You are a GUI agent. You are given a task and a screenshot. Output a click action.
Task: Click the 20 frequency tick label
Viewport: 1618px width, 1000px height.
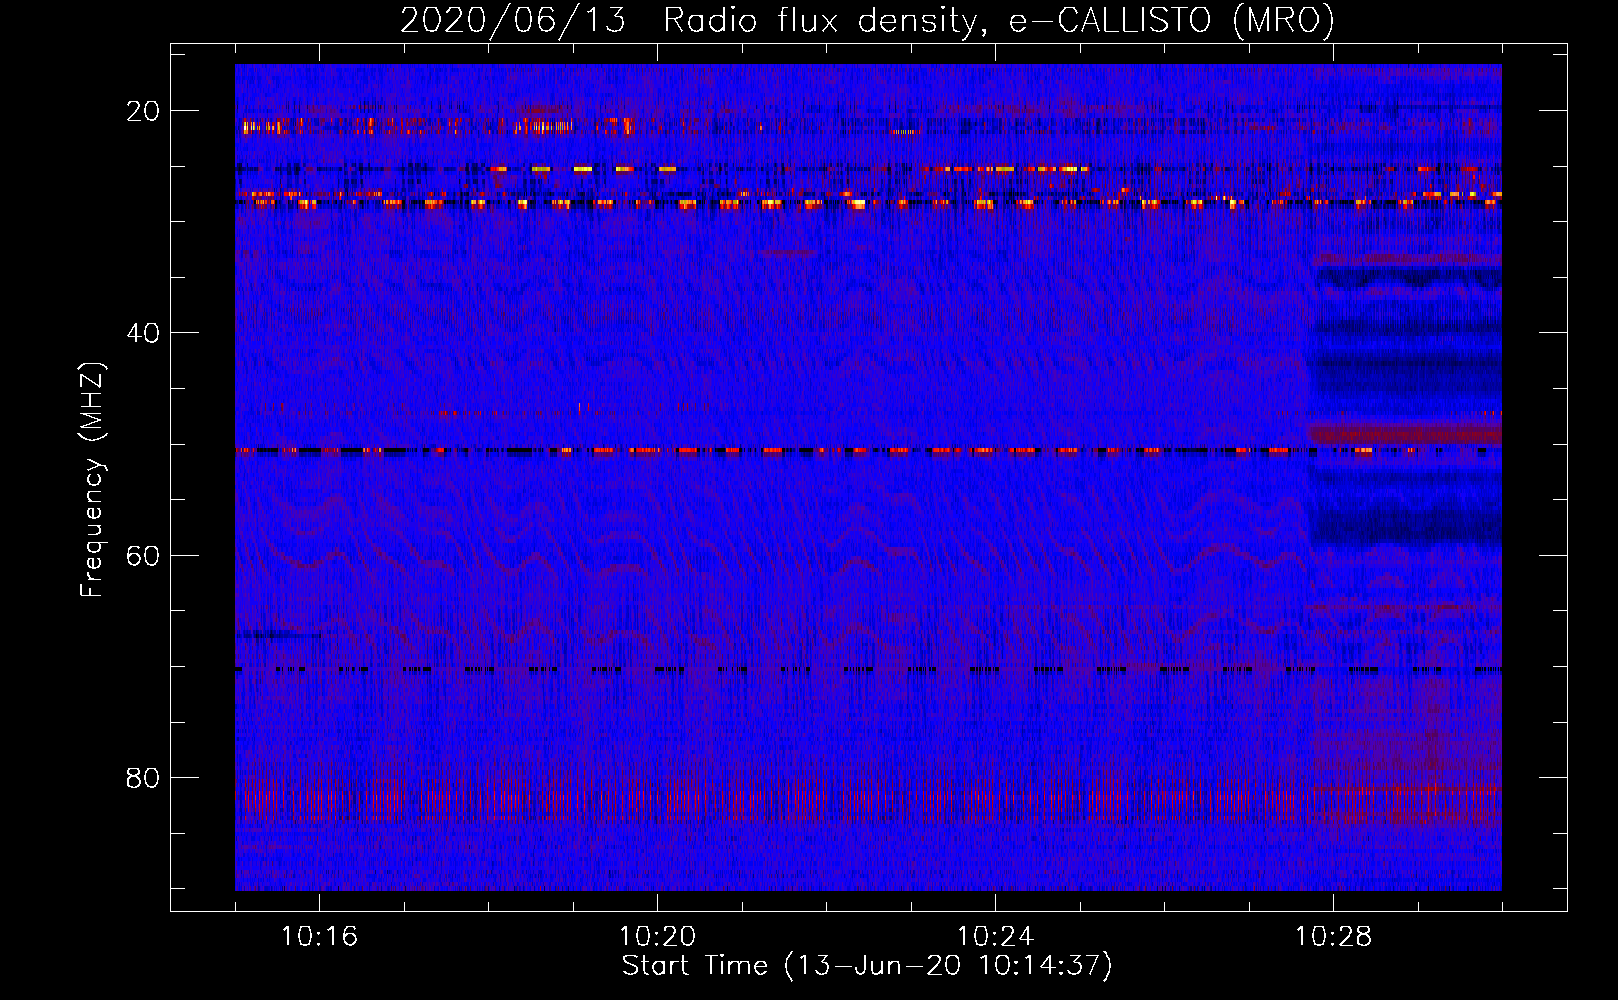pyautogui.click(x=143, y=111)
